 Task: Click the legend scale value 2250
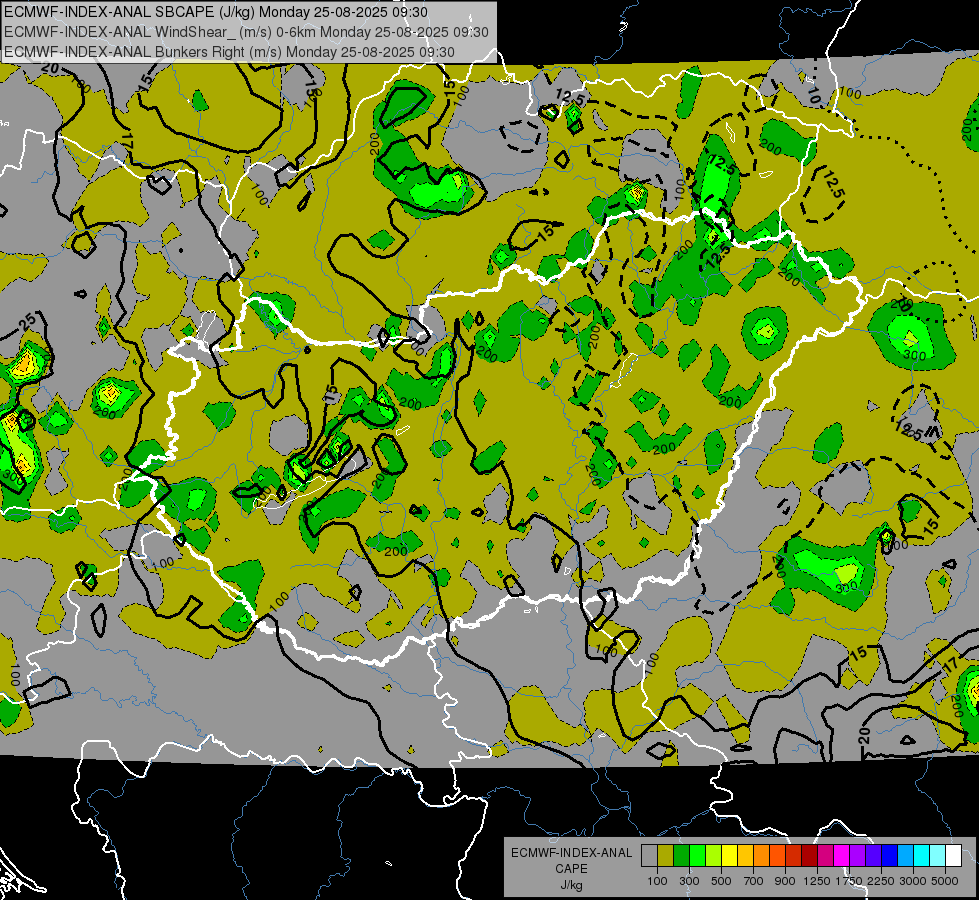[x=881, y=881]
